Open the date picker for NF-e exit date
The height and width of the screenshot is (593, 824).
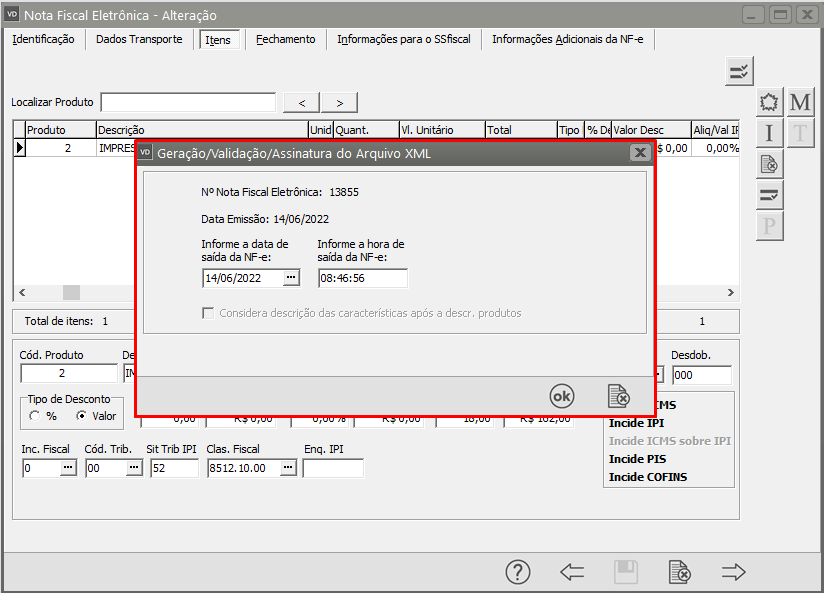click(x=291, y=278)
